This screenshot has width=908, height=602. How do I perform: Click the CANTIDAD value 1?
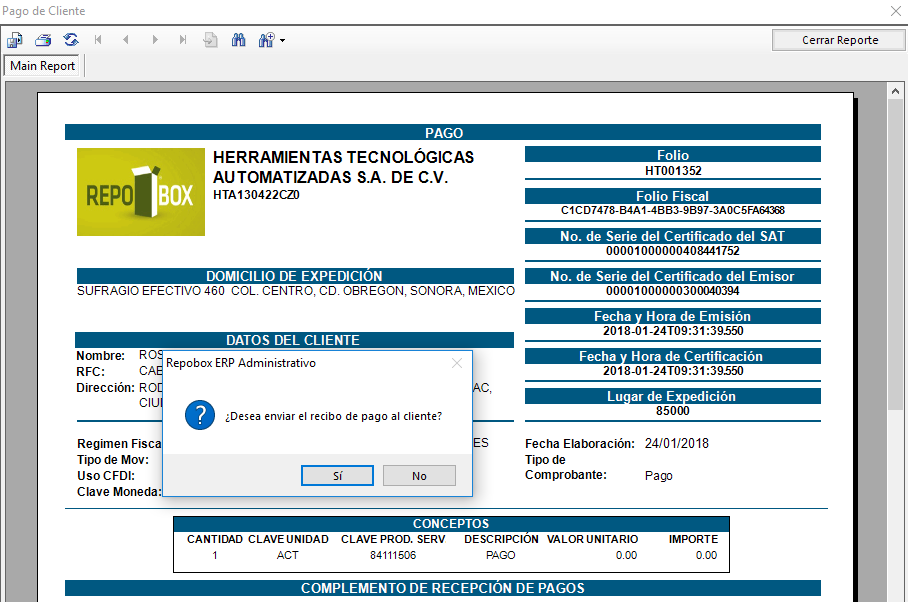pyautogui.click(x=215, y=555)
